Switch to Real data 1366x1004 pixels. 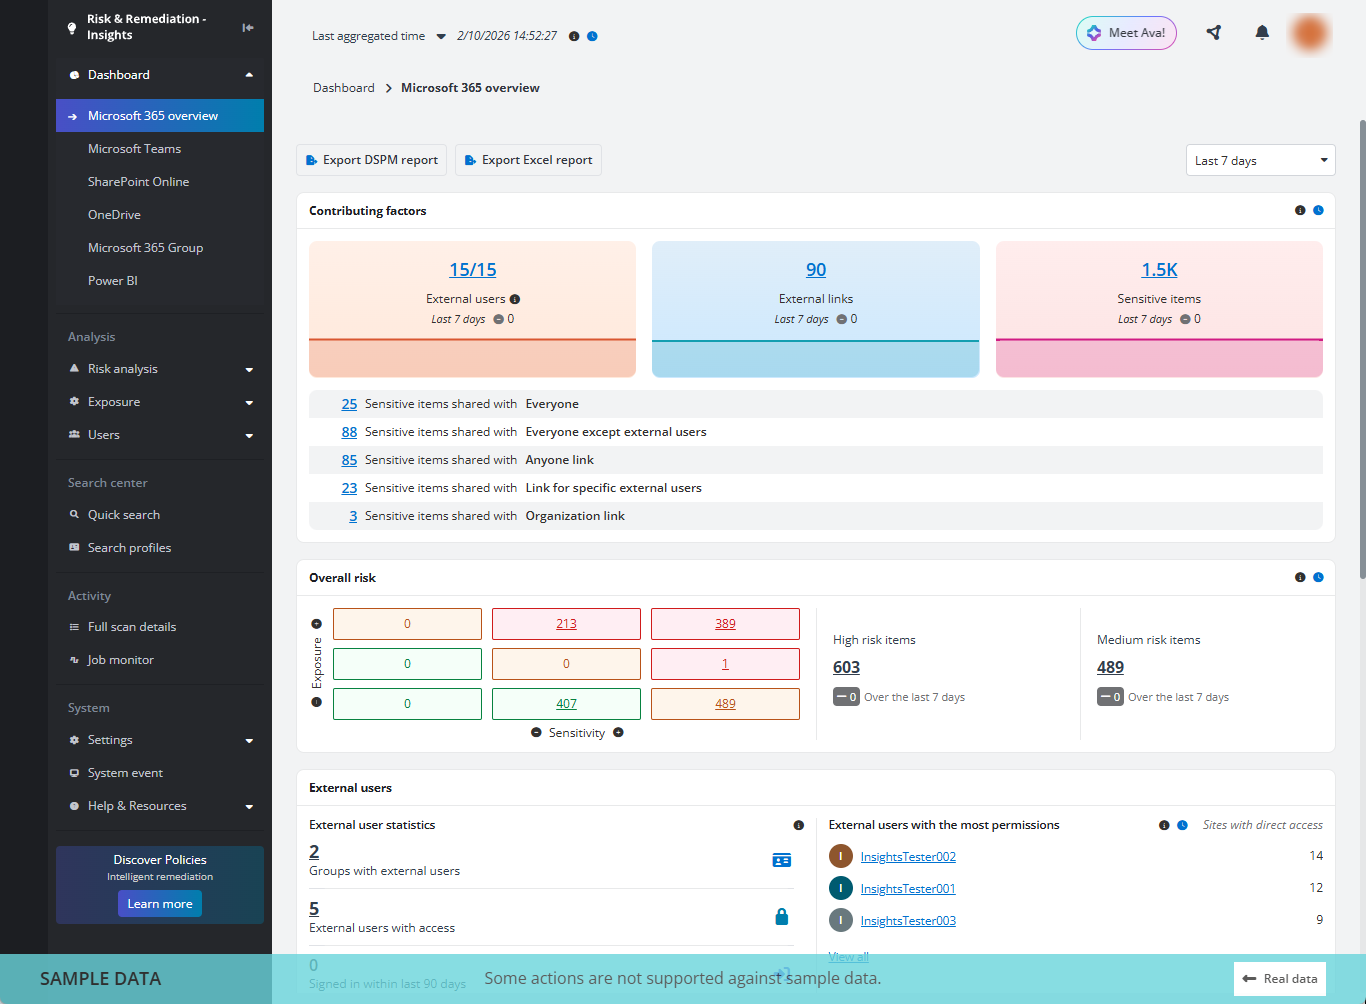point(1280,979)
